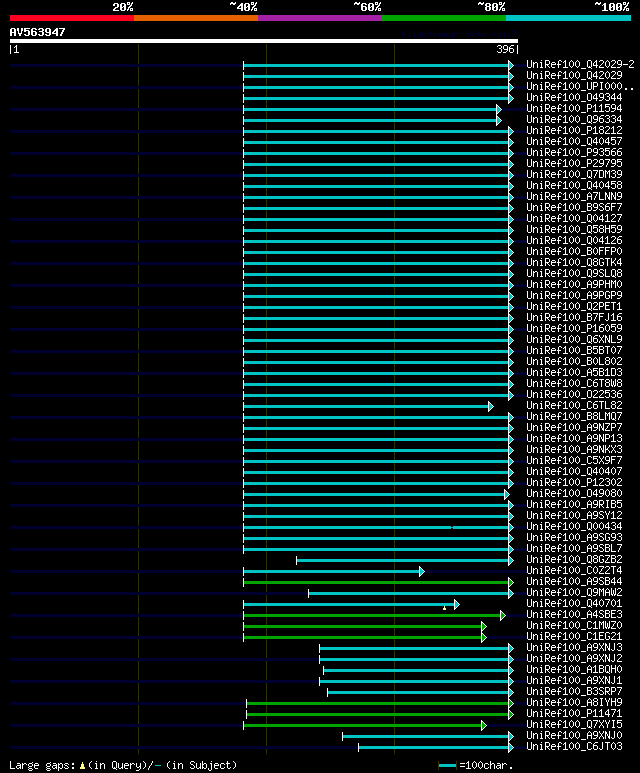The image size is (640, 773).
Task: Select hit label UniRef100_P12302
Action: click(574, 483)
